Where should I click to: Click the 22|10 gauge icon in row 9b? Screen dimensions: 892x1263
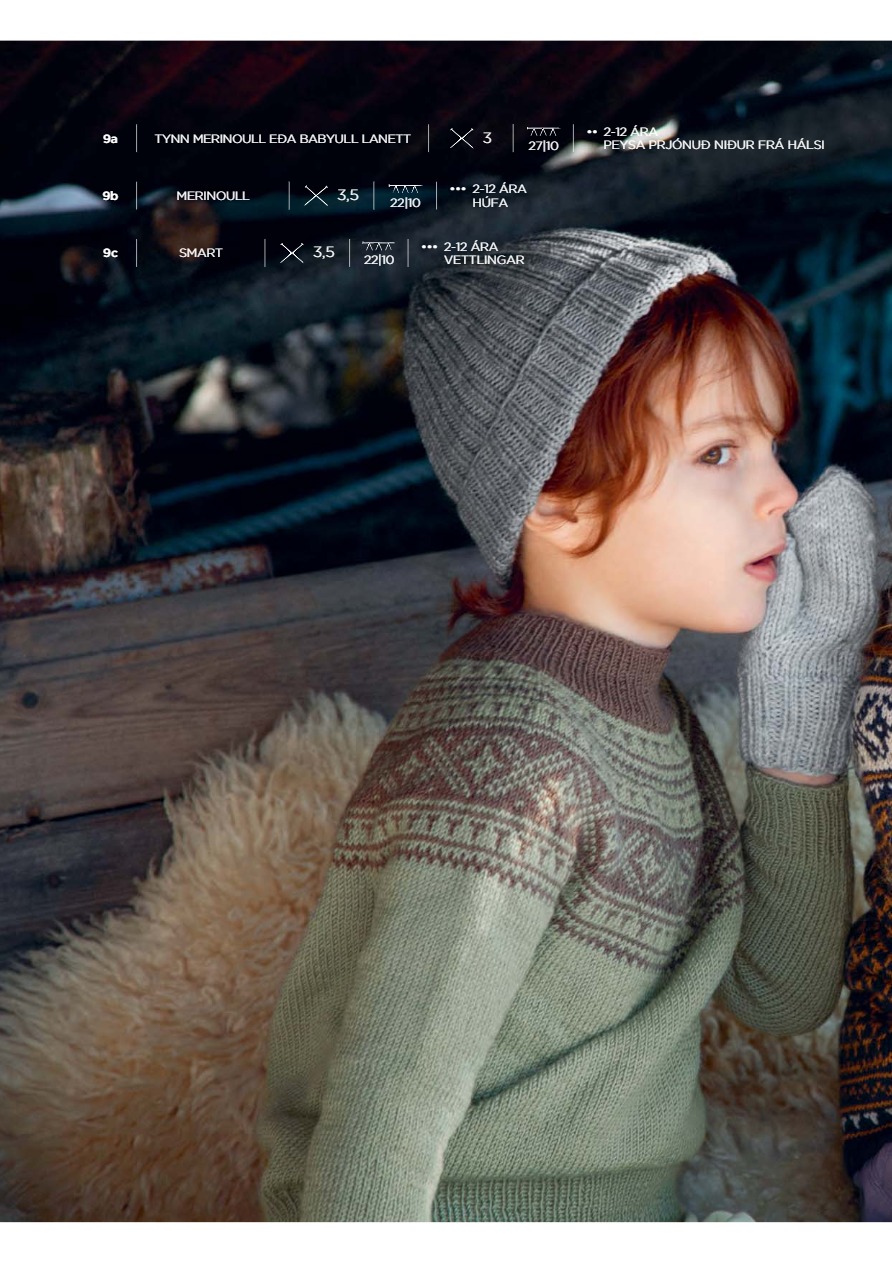coord(405,196)
